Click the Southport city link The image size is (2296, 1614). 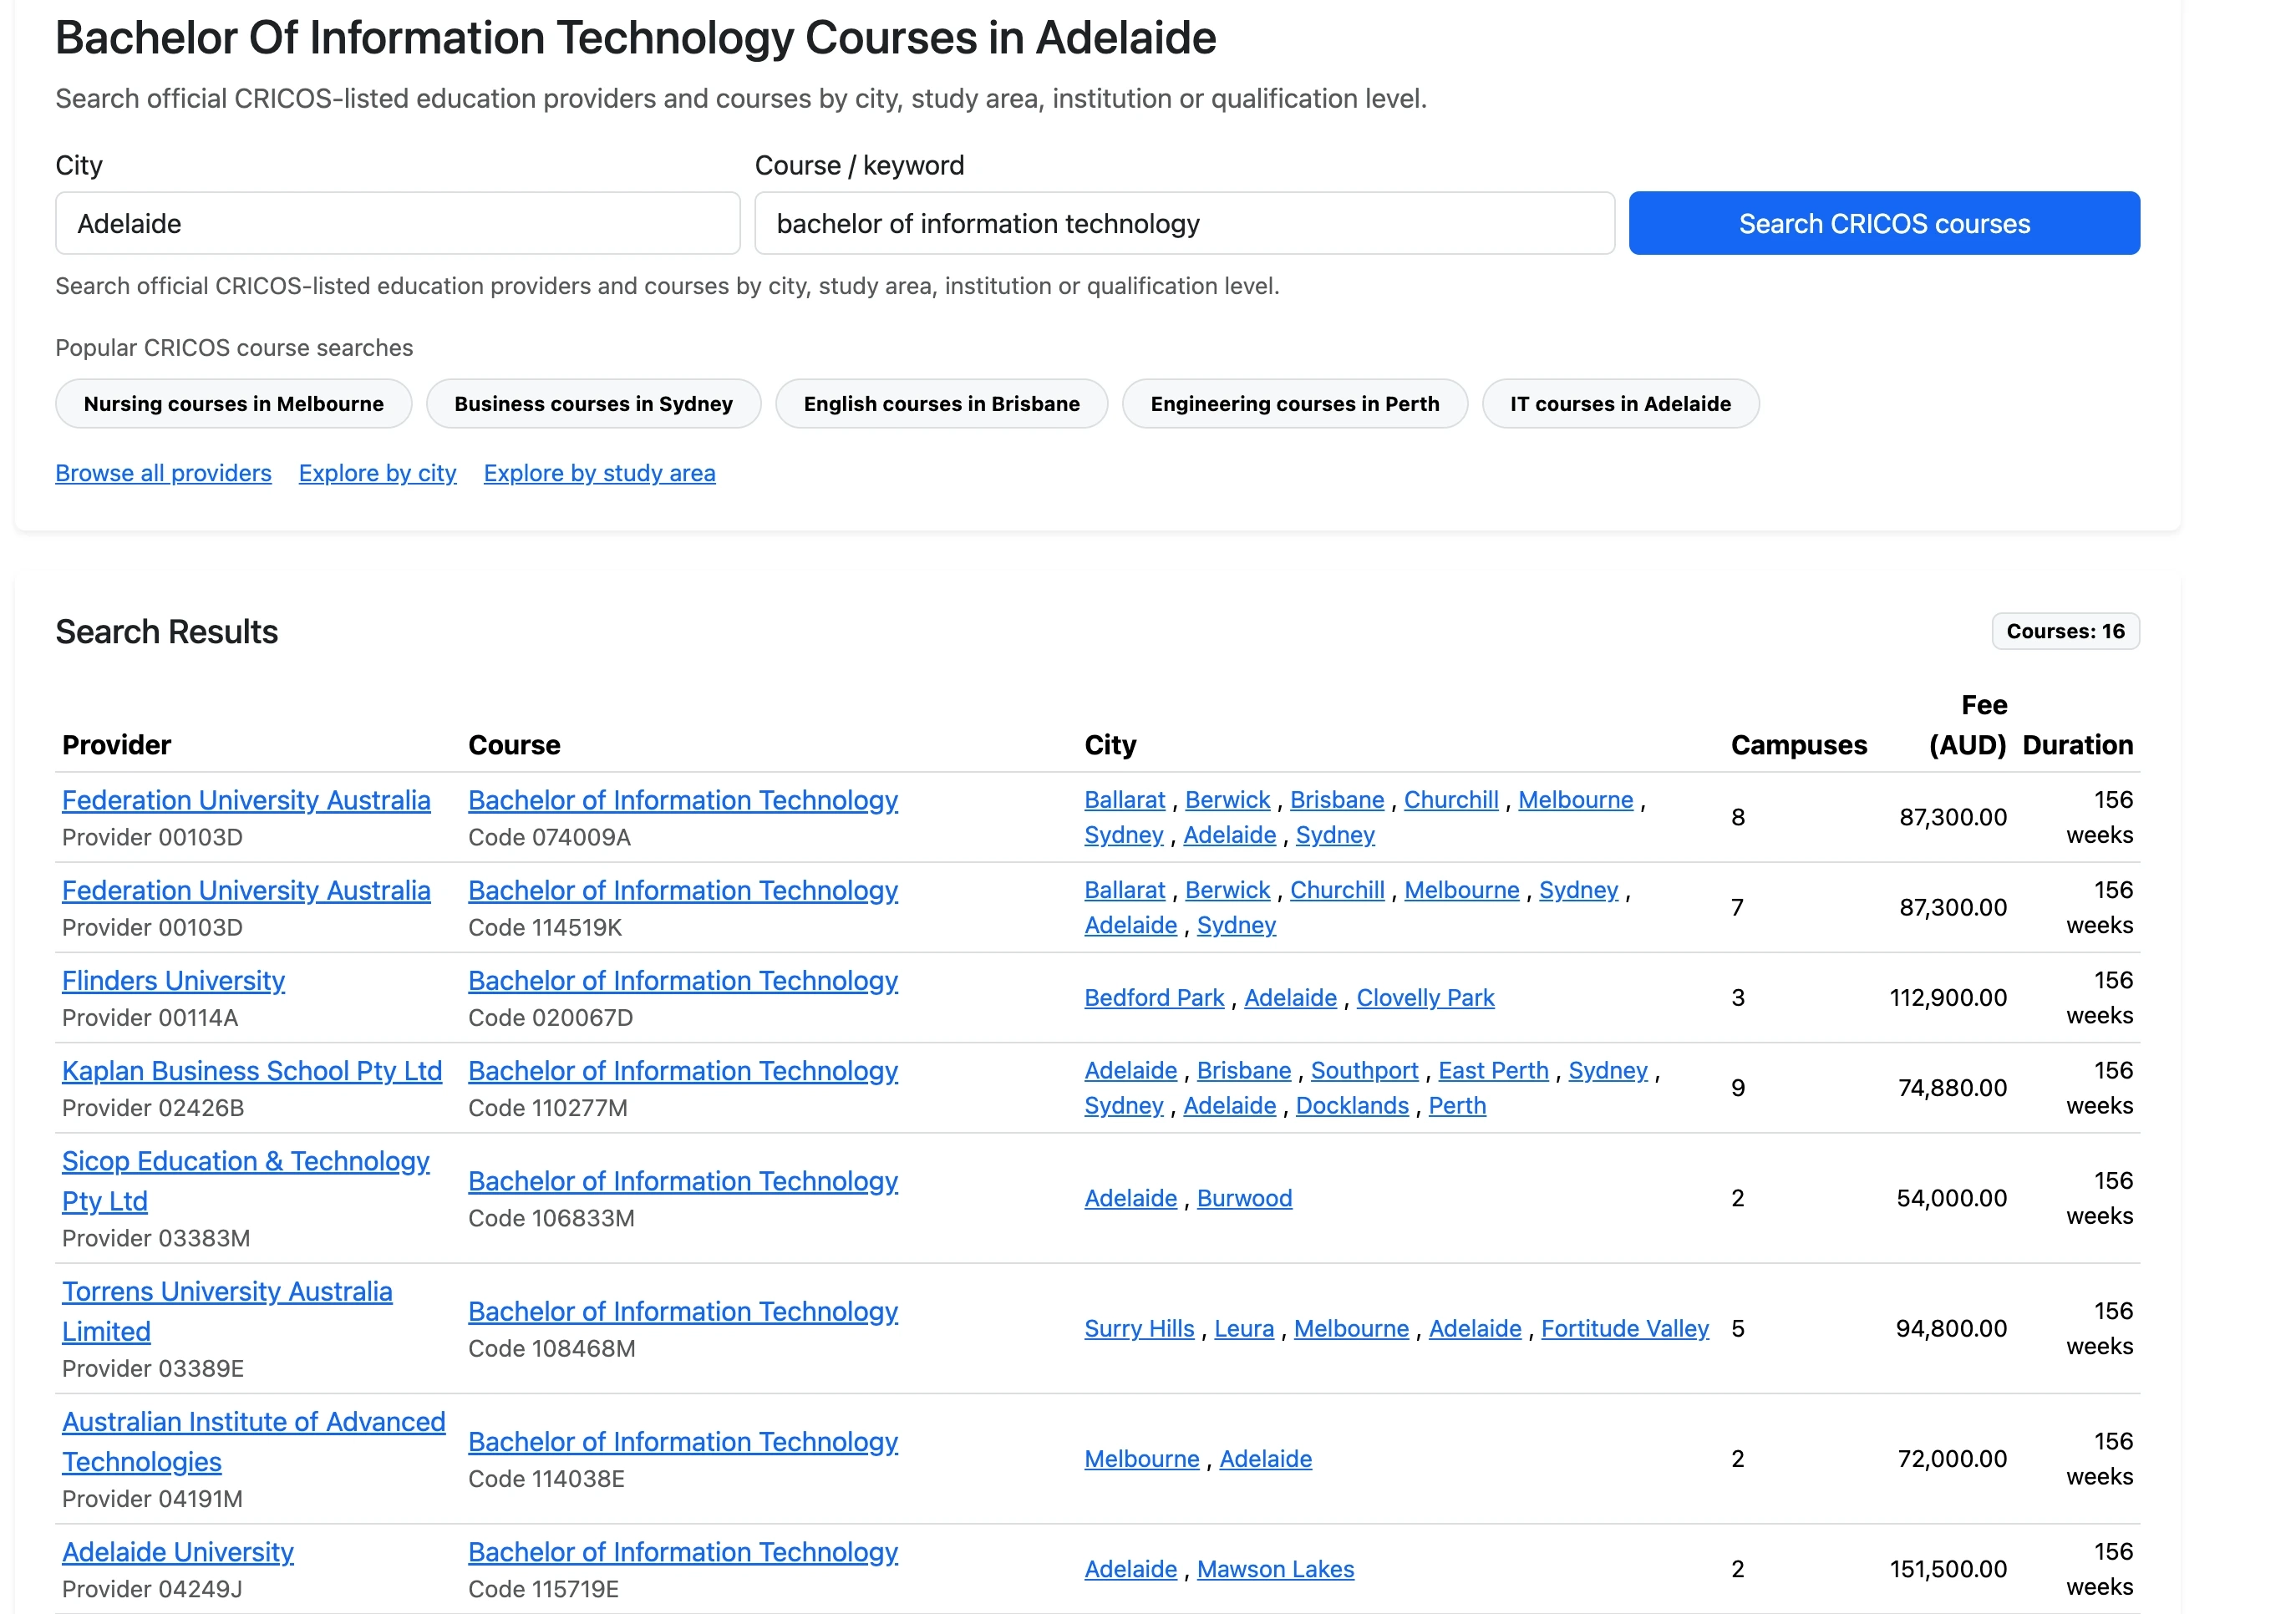(1364, 1070)
